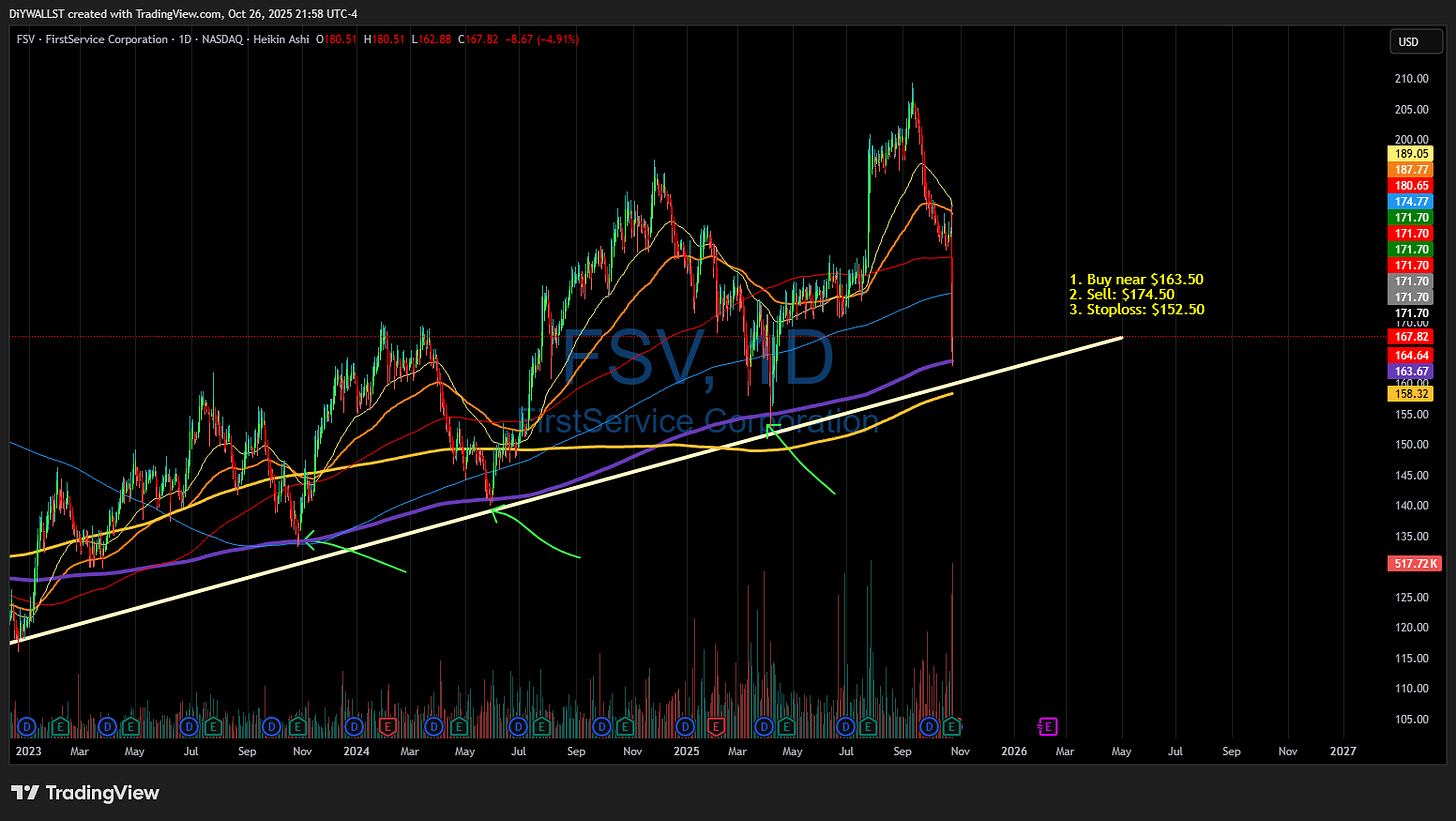Click the 2025 label on the date axis
Image resolution: width=1456 pixels, height=821 pixels.
(686, 751)
